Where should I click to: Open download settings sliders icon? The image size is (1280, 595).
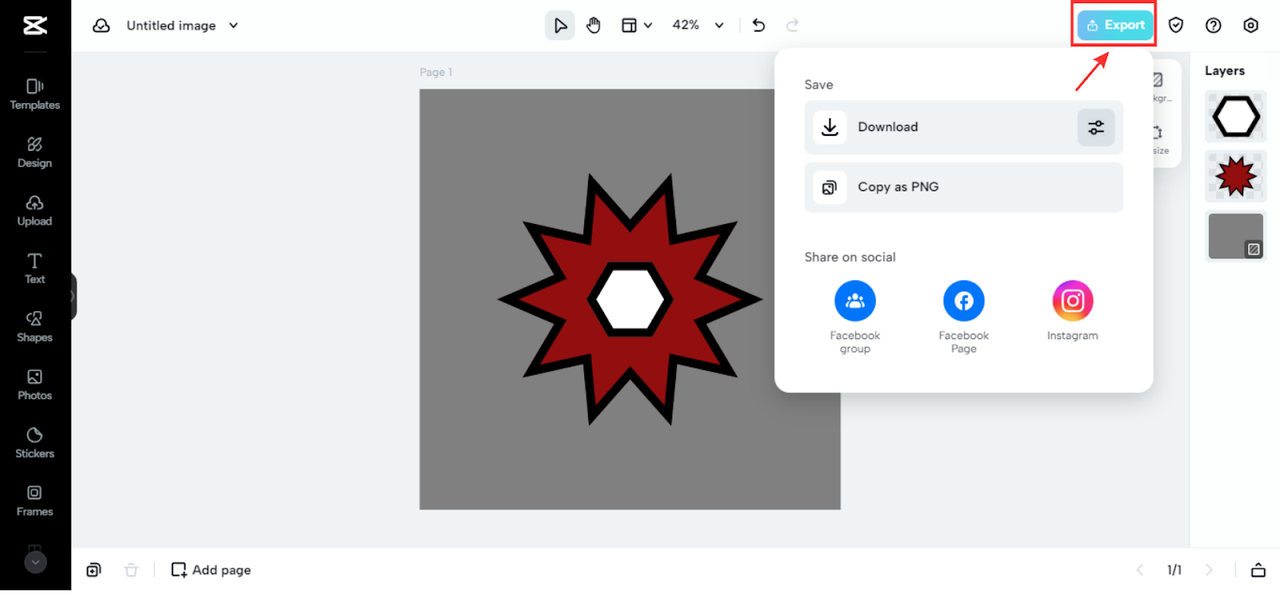click(x=1096, y=127)
